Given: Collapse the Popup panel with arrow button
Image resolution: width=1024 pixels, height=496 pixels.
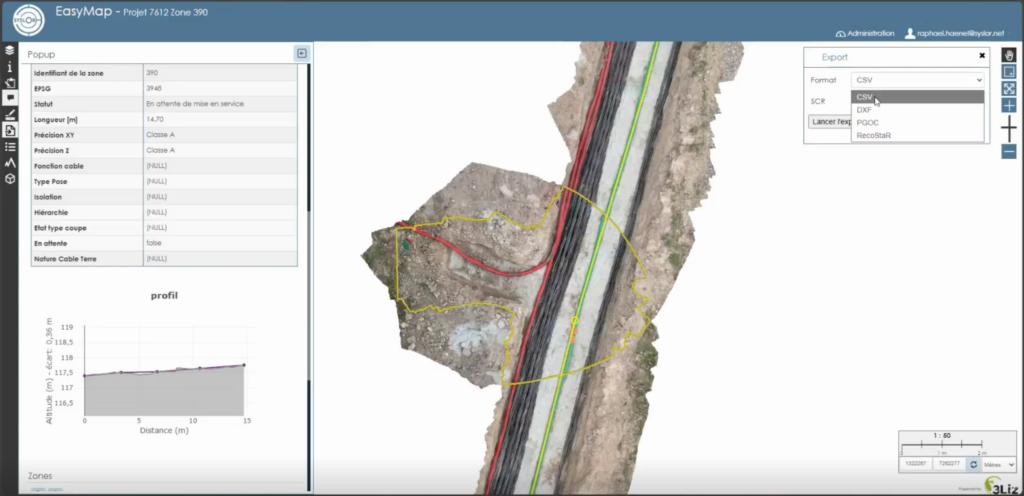Looking at the screenshot, I should click(x=301, y=53).
